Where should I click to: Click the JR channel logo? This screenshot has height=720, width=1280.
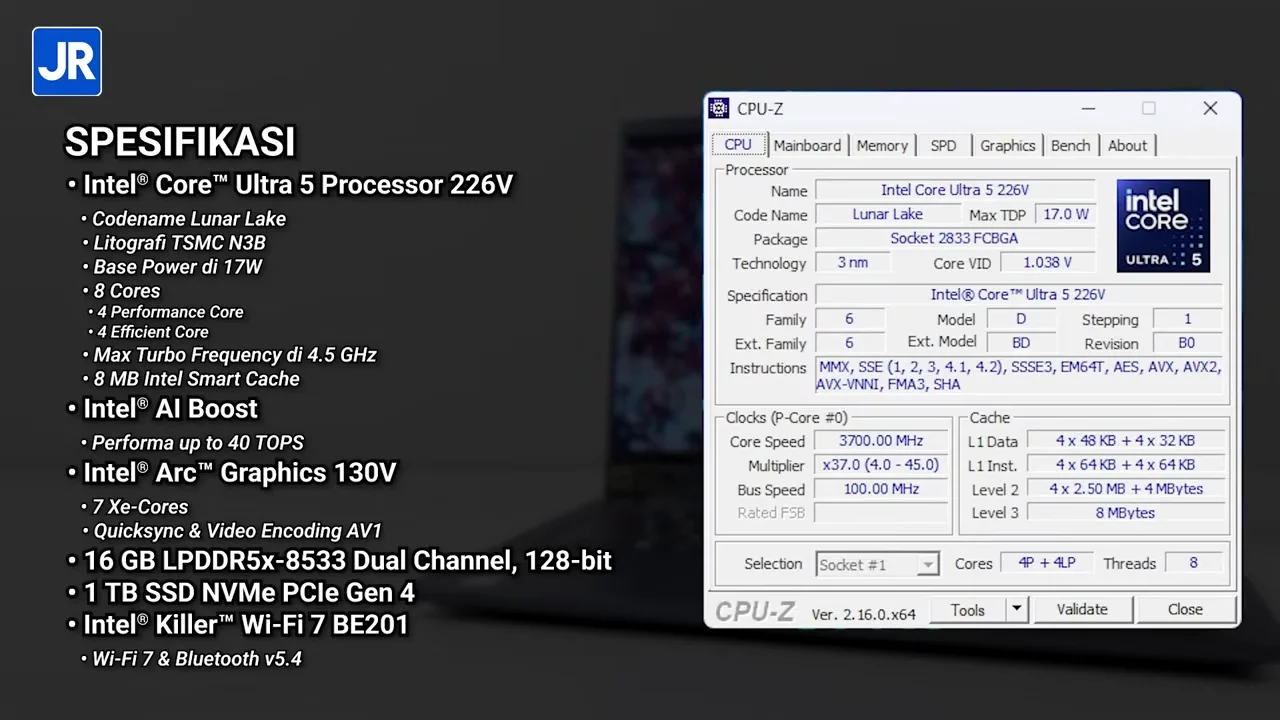67,62
